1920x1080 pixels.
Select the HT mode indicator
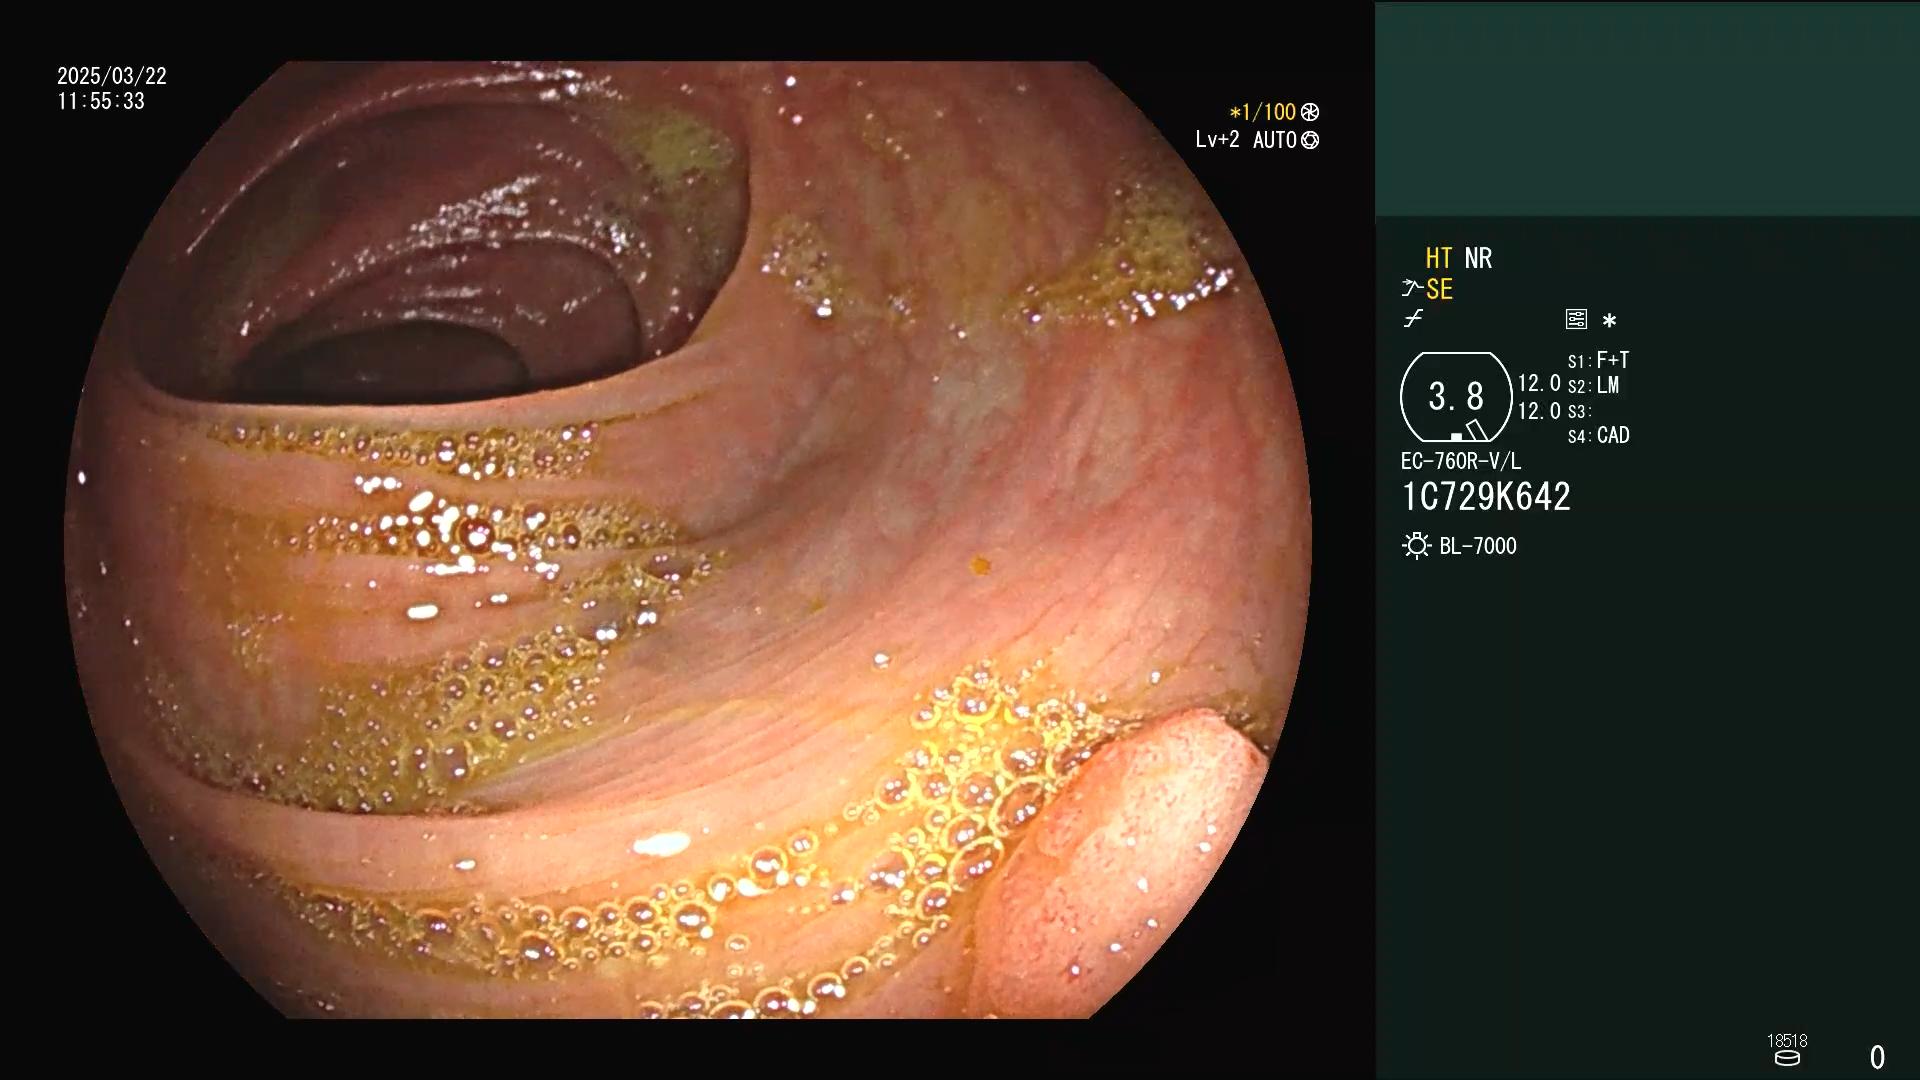[1438, 258]
